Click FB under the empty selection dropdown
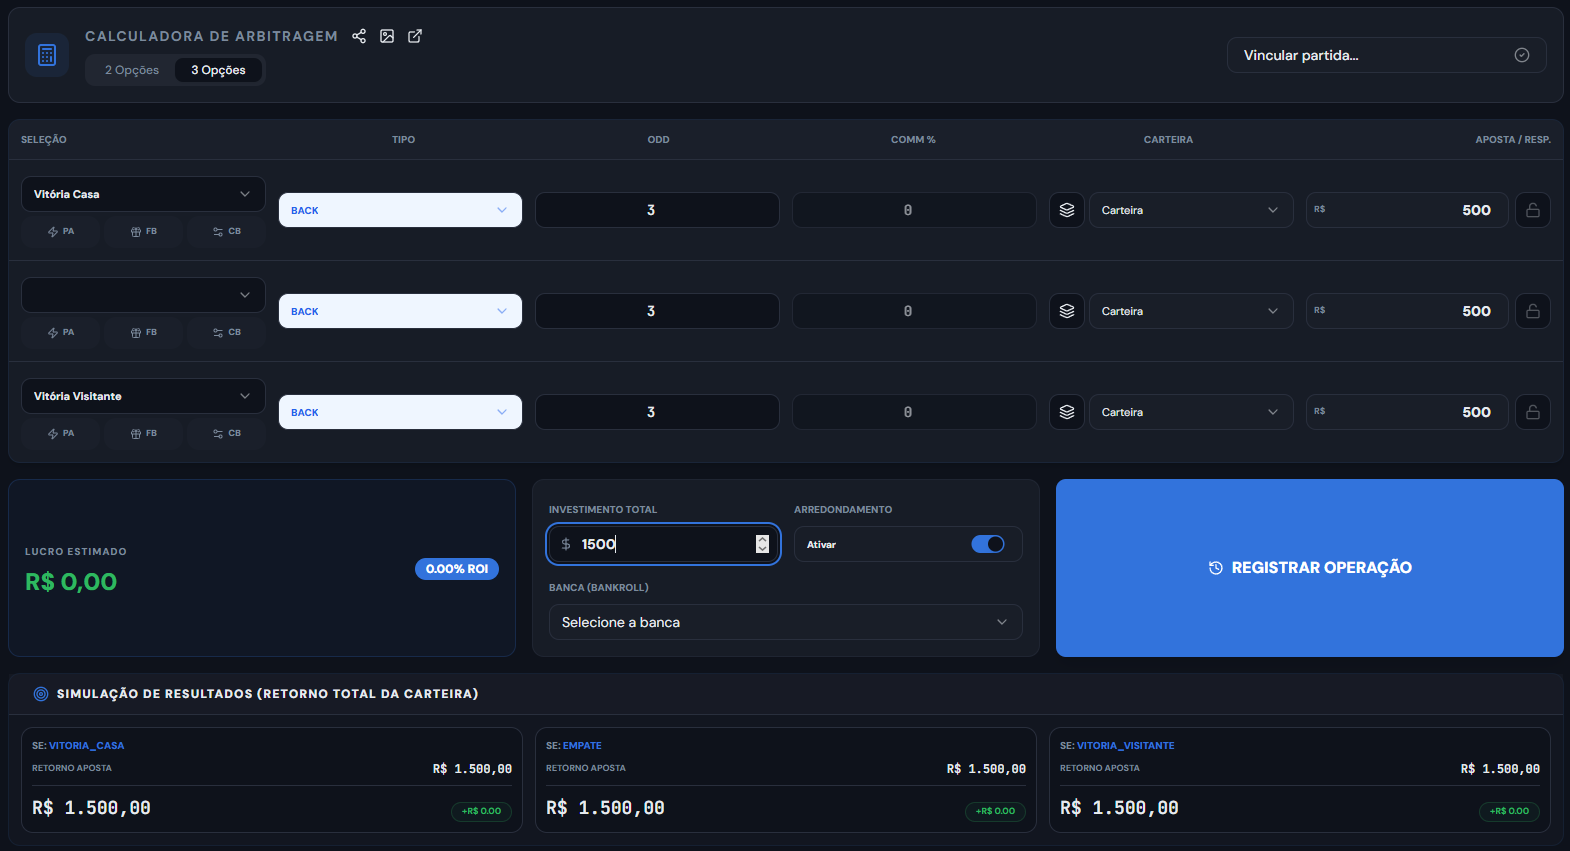Image resolution: width=1570 pixels, height=851 pixels. 144,332
